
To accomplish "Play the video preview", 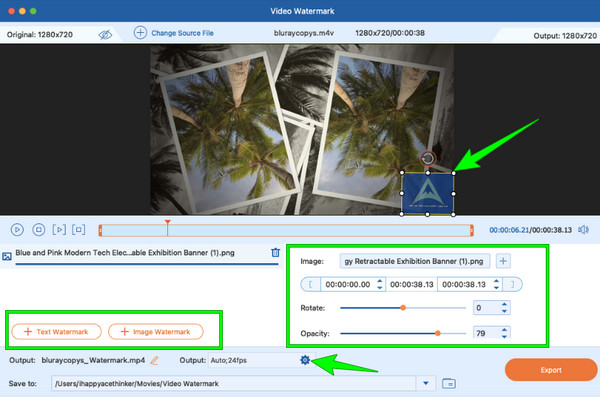I will (17, 230).
